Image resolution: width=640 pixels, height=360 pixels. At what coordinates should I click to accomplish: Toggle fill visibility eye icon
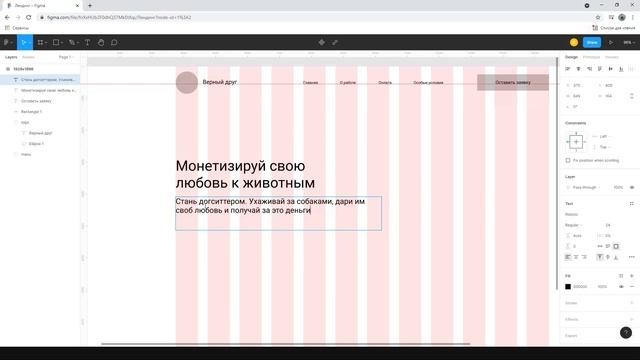[x=621, y=287]
